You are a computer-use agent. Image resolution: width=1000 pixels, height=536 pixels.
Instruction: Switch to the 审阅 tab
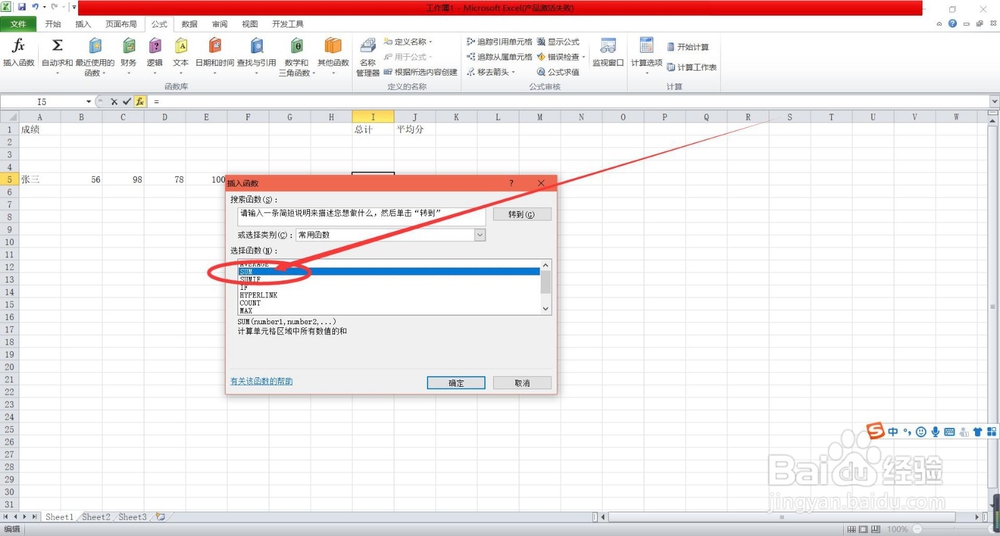(219, 24)
